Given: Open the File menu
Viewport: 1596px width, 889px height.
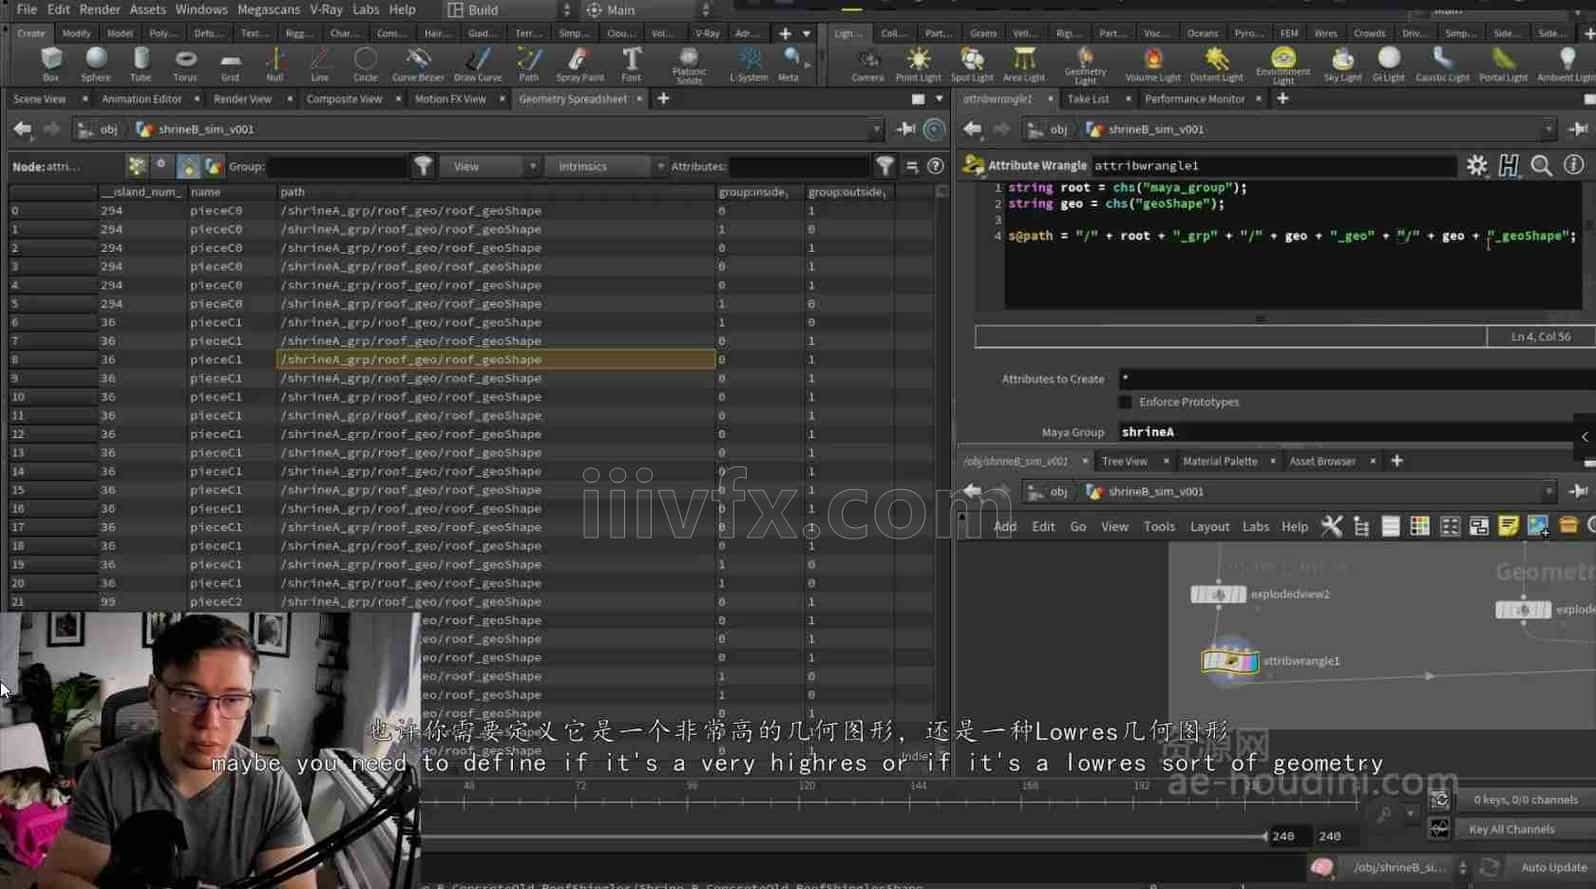Looking at the screenshot, I should coord(27,9).
